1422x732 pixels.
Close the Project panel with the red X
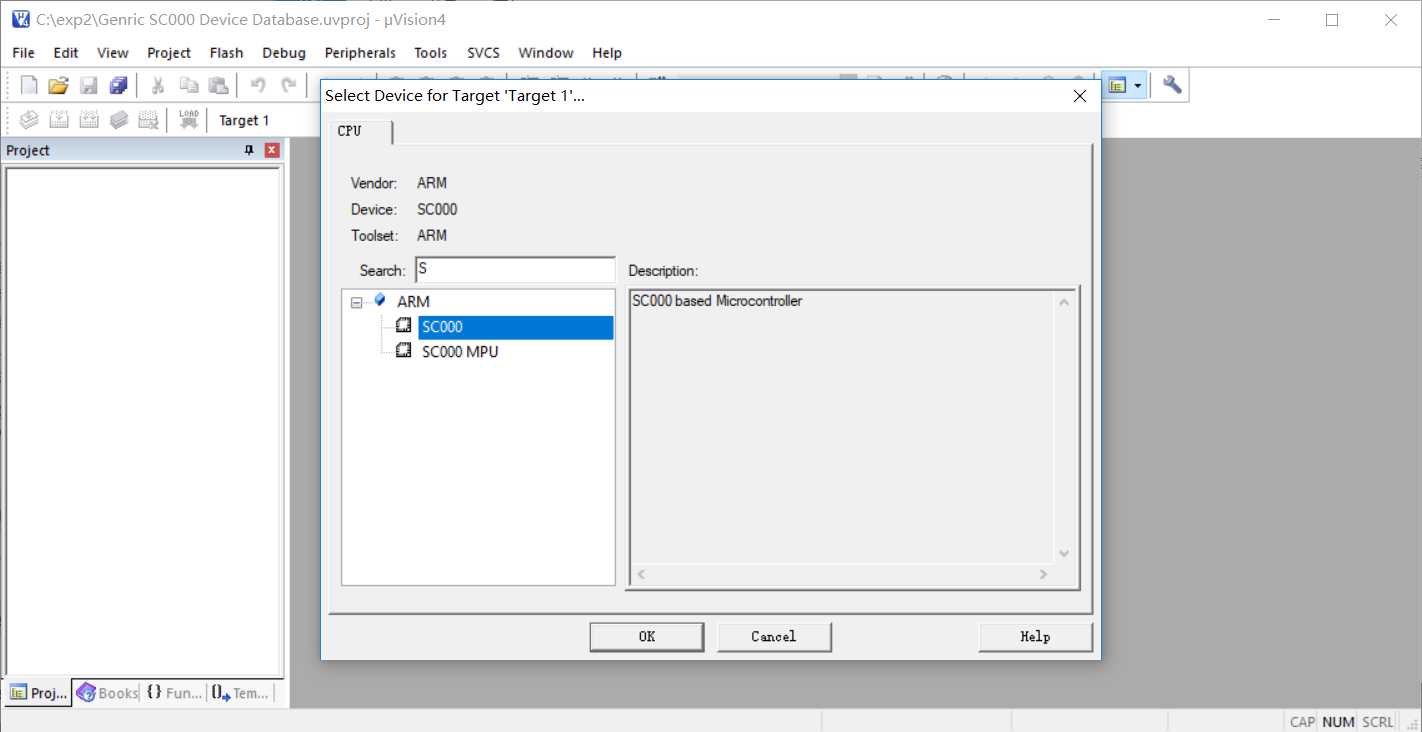[x=272, y=150]
